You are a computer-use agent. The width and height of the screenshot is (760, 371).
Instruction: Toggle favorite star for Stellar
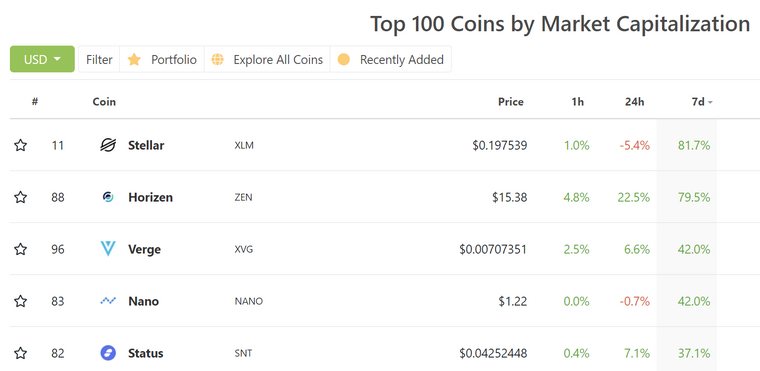click(x=20, y=145)
